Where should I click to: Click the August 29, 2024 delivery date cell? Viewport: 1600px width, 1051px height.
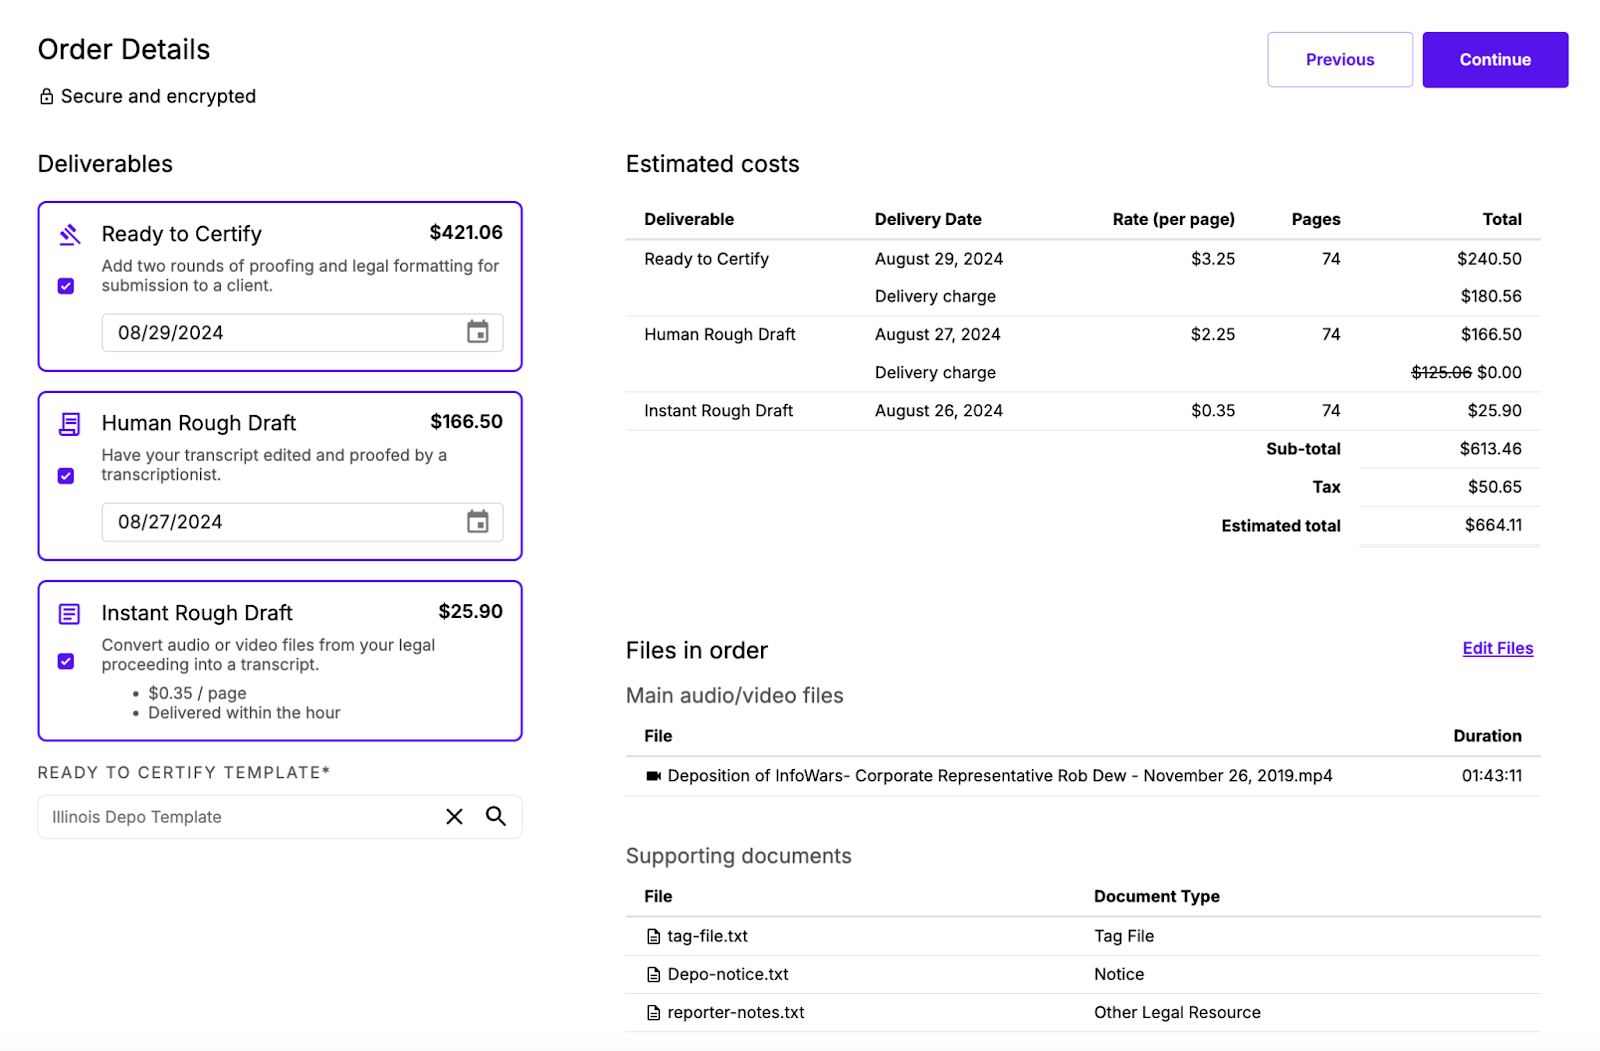pos(939,259)
